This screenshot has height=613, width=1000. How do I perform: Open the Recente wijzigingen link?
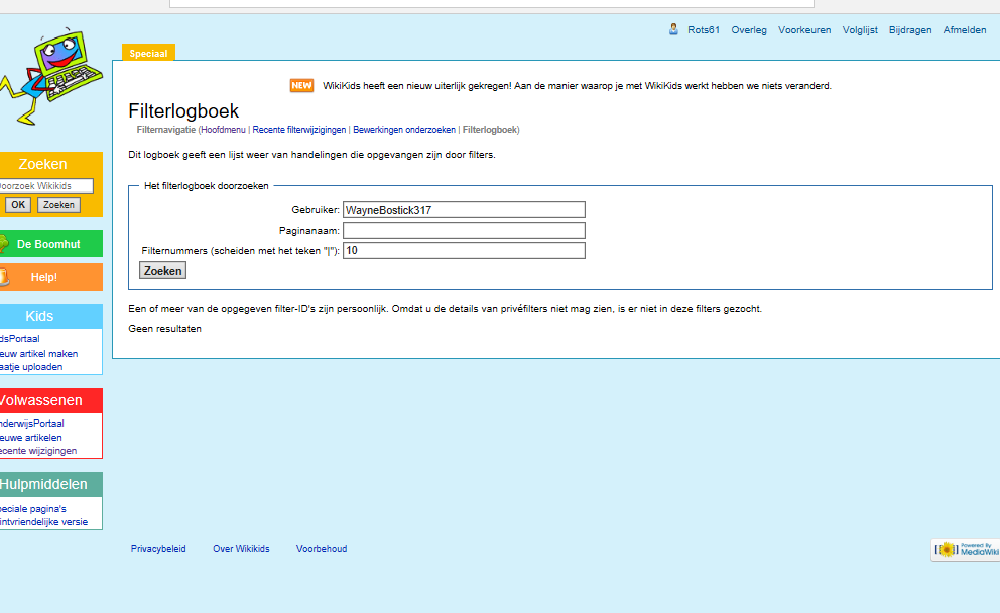(x=38, y=451)
